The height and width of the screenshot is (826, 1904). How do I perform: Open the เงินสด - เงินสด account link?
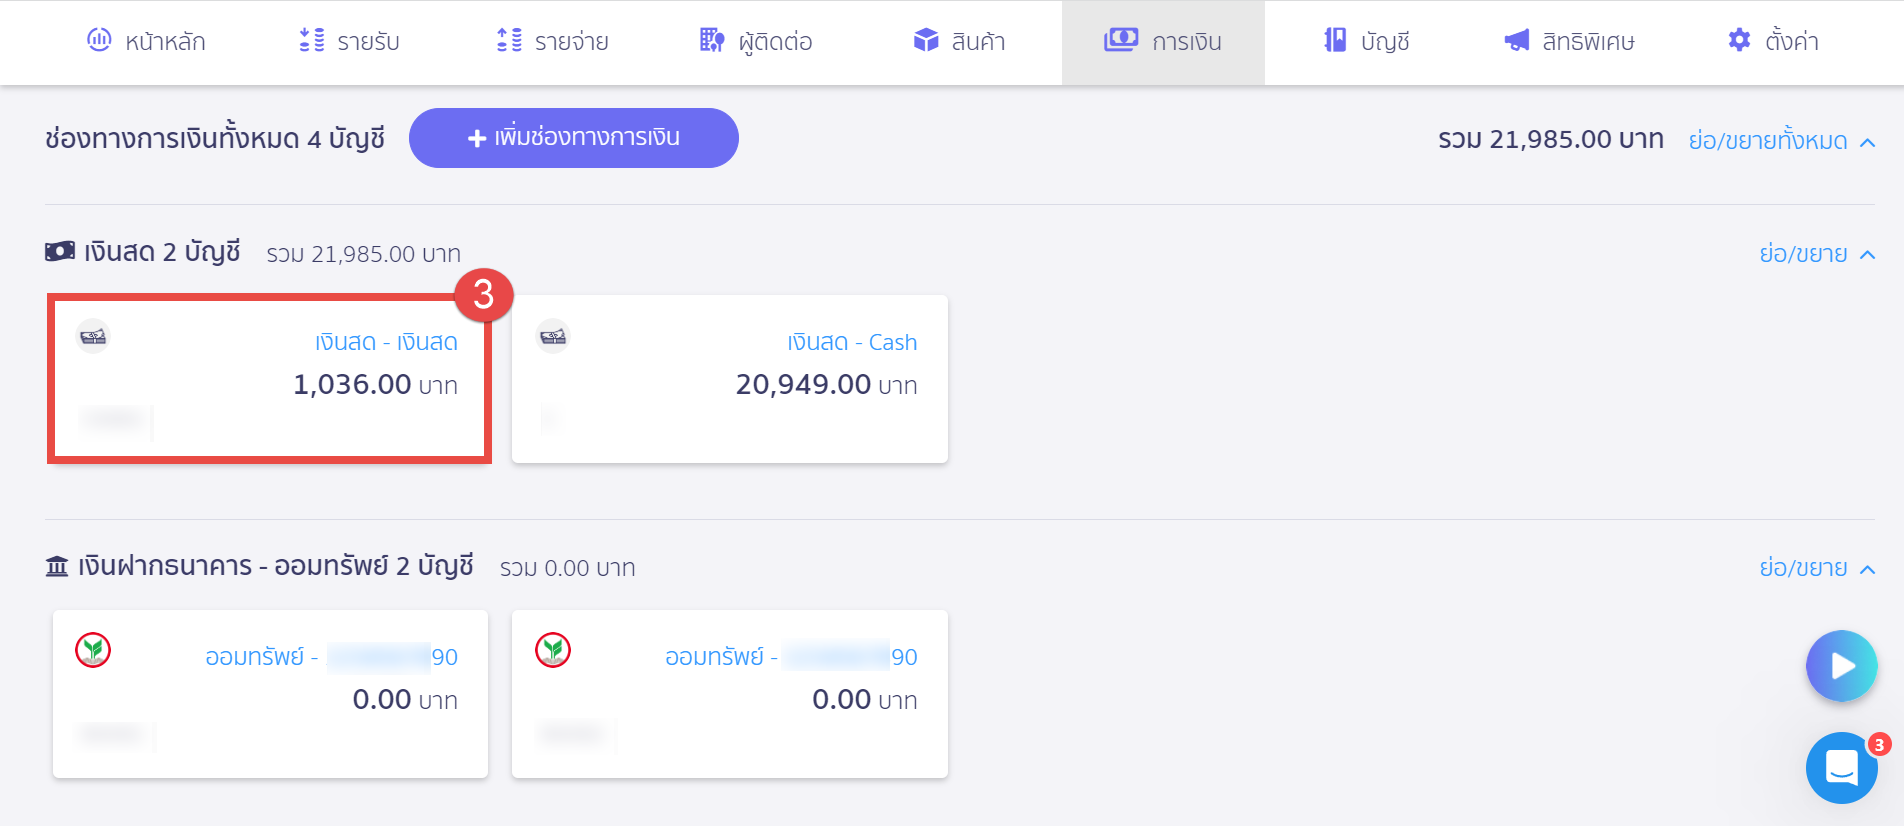tap(386, 342)
